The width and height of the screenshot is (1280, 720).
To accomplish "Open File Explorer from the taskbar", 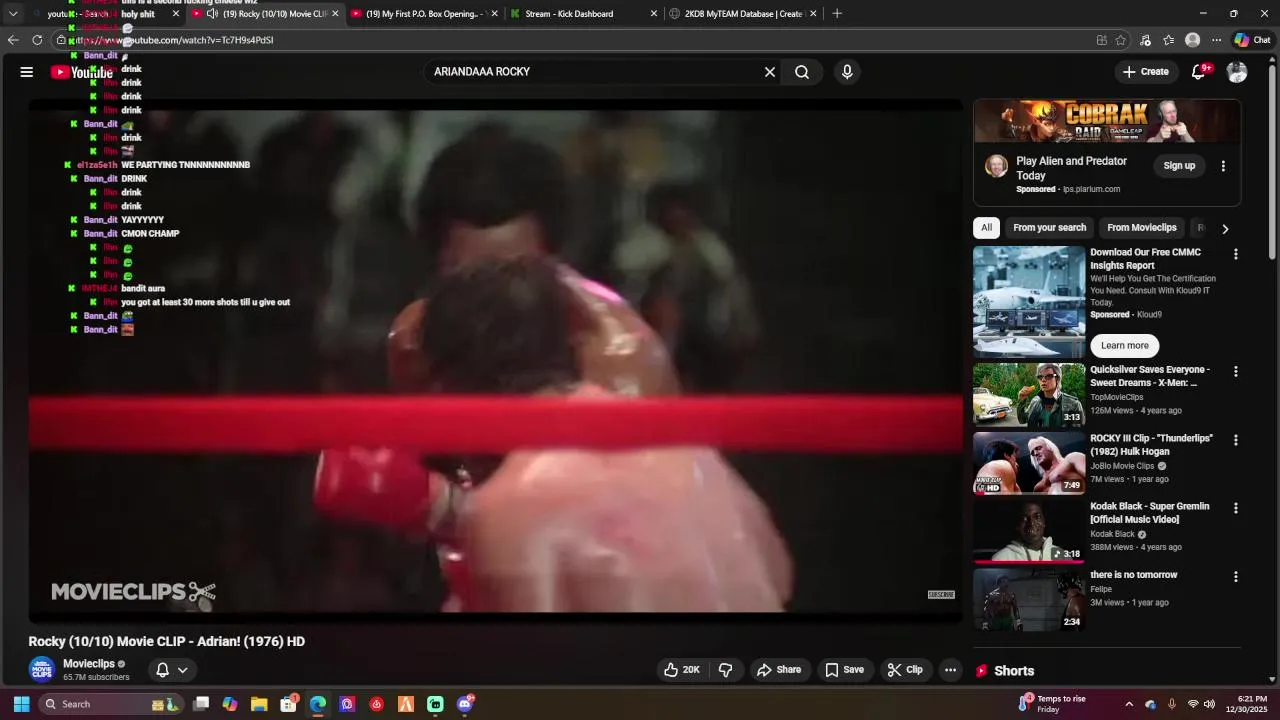I will click(259, 704).
